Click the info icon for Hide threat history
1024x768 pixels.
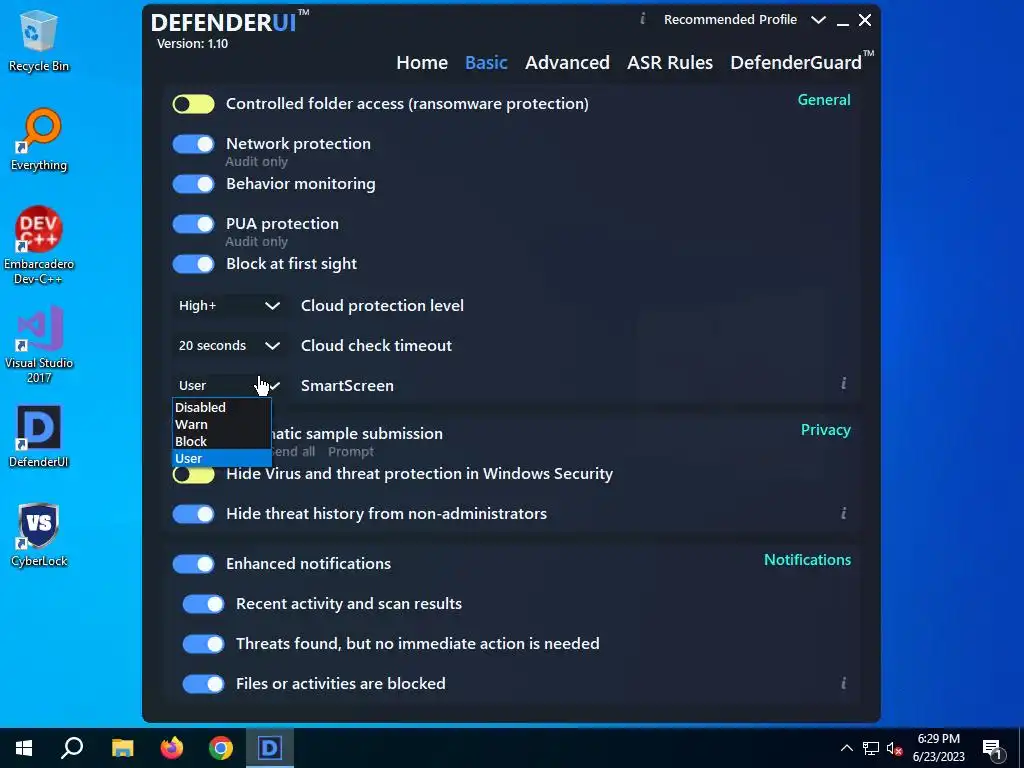click(843, 513)
